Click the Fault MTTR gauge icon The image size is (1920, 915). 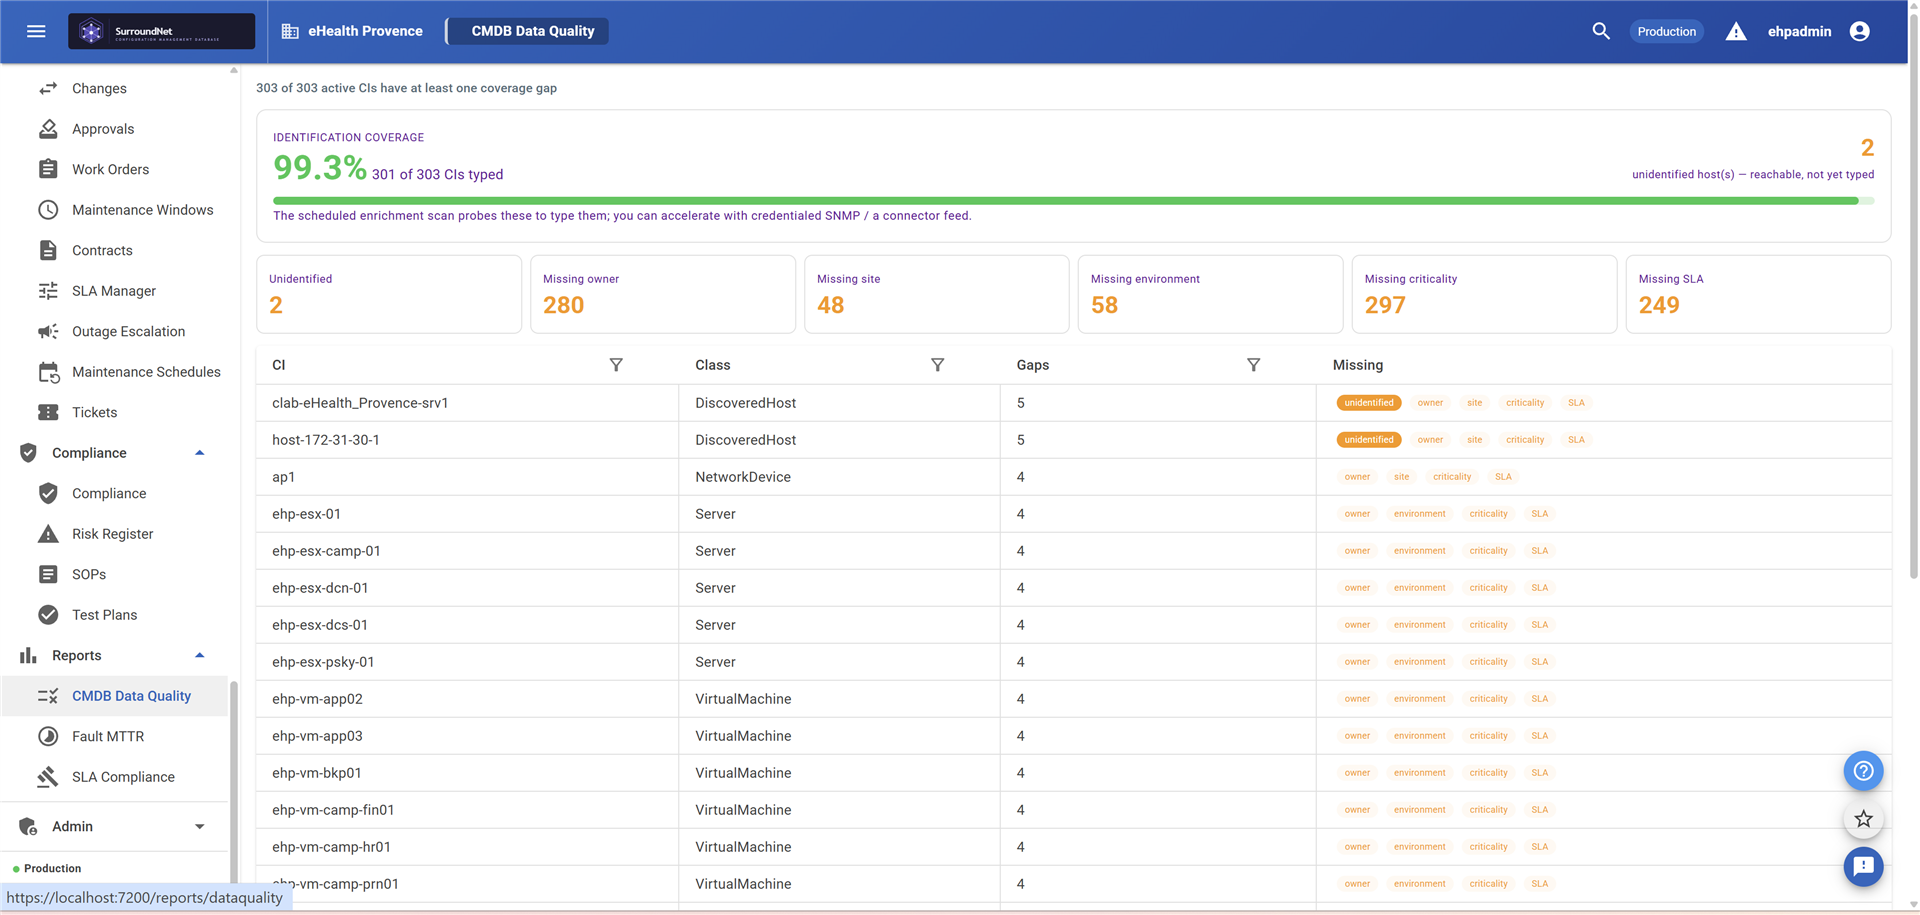48,736
